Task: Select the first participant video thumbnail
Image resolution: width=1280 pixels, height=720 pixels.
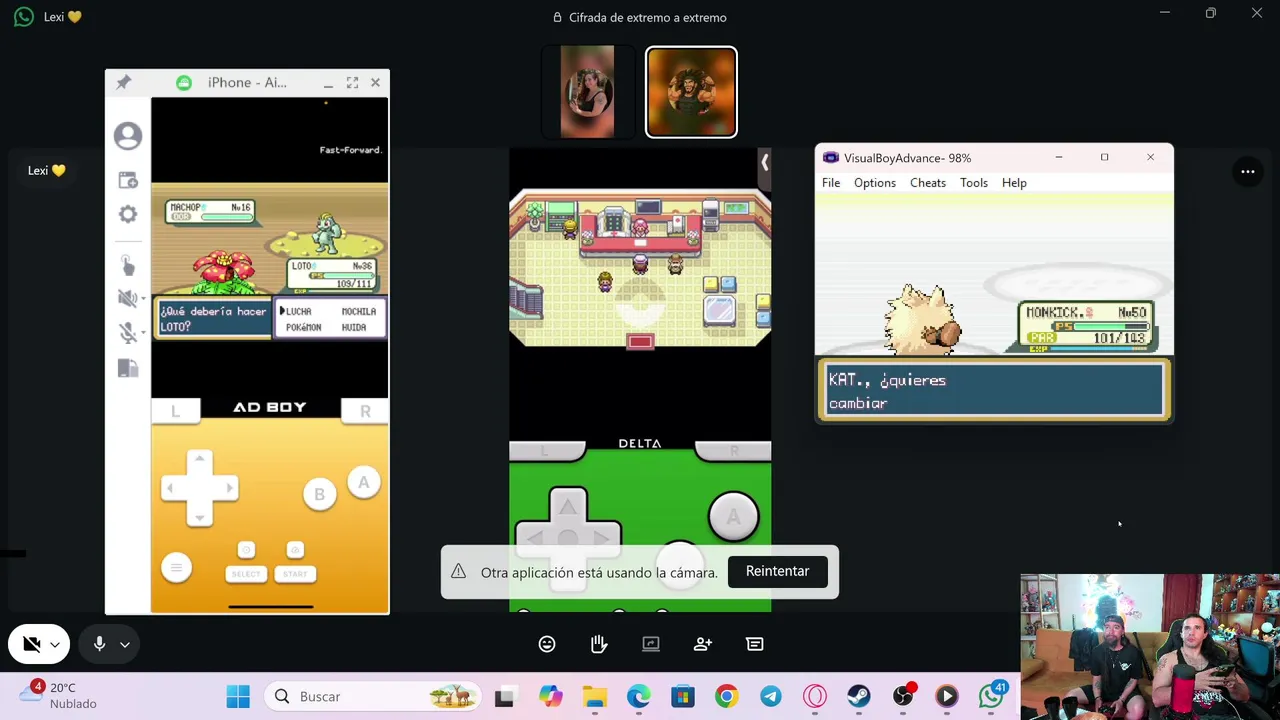Action: point(588,92)
